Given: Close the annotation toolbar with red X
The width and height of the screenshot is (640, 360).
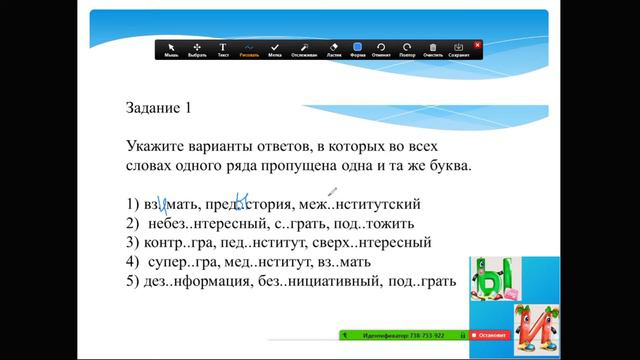Looking at the screenshot, I should (477, 45).
